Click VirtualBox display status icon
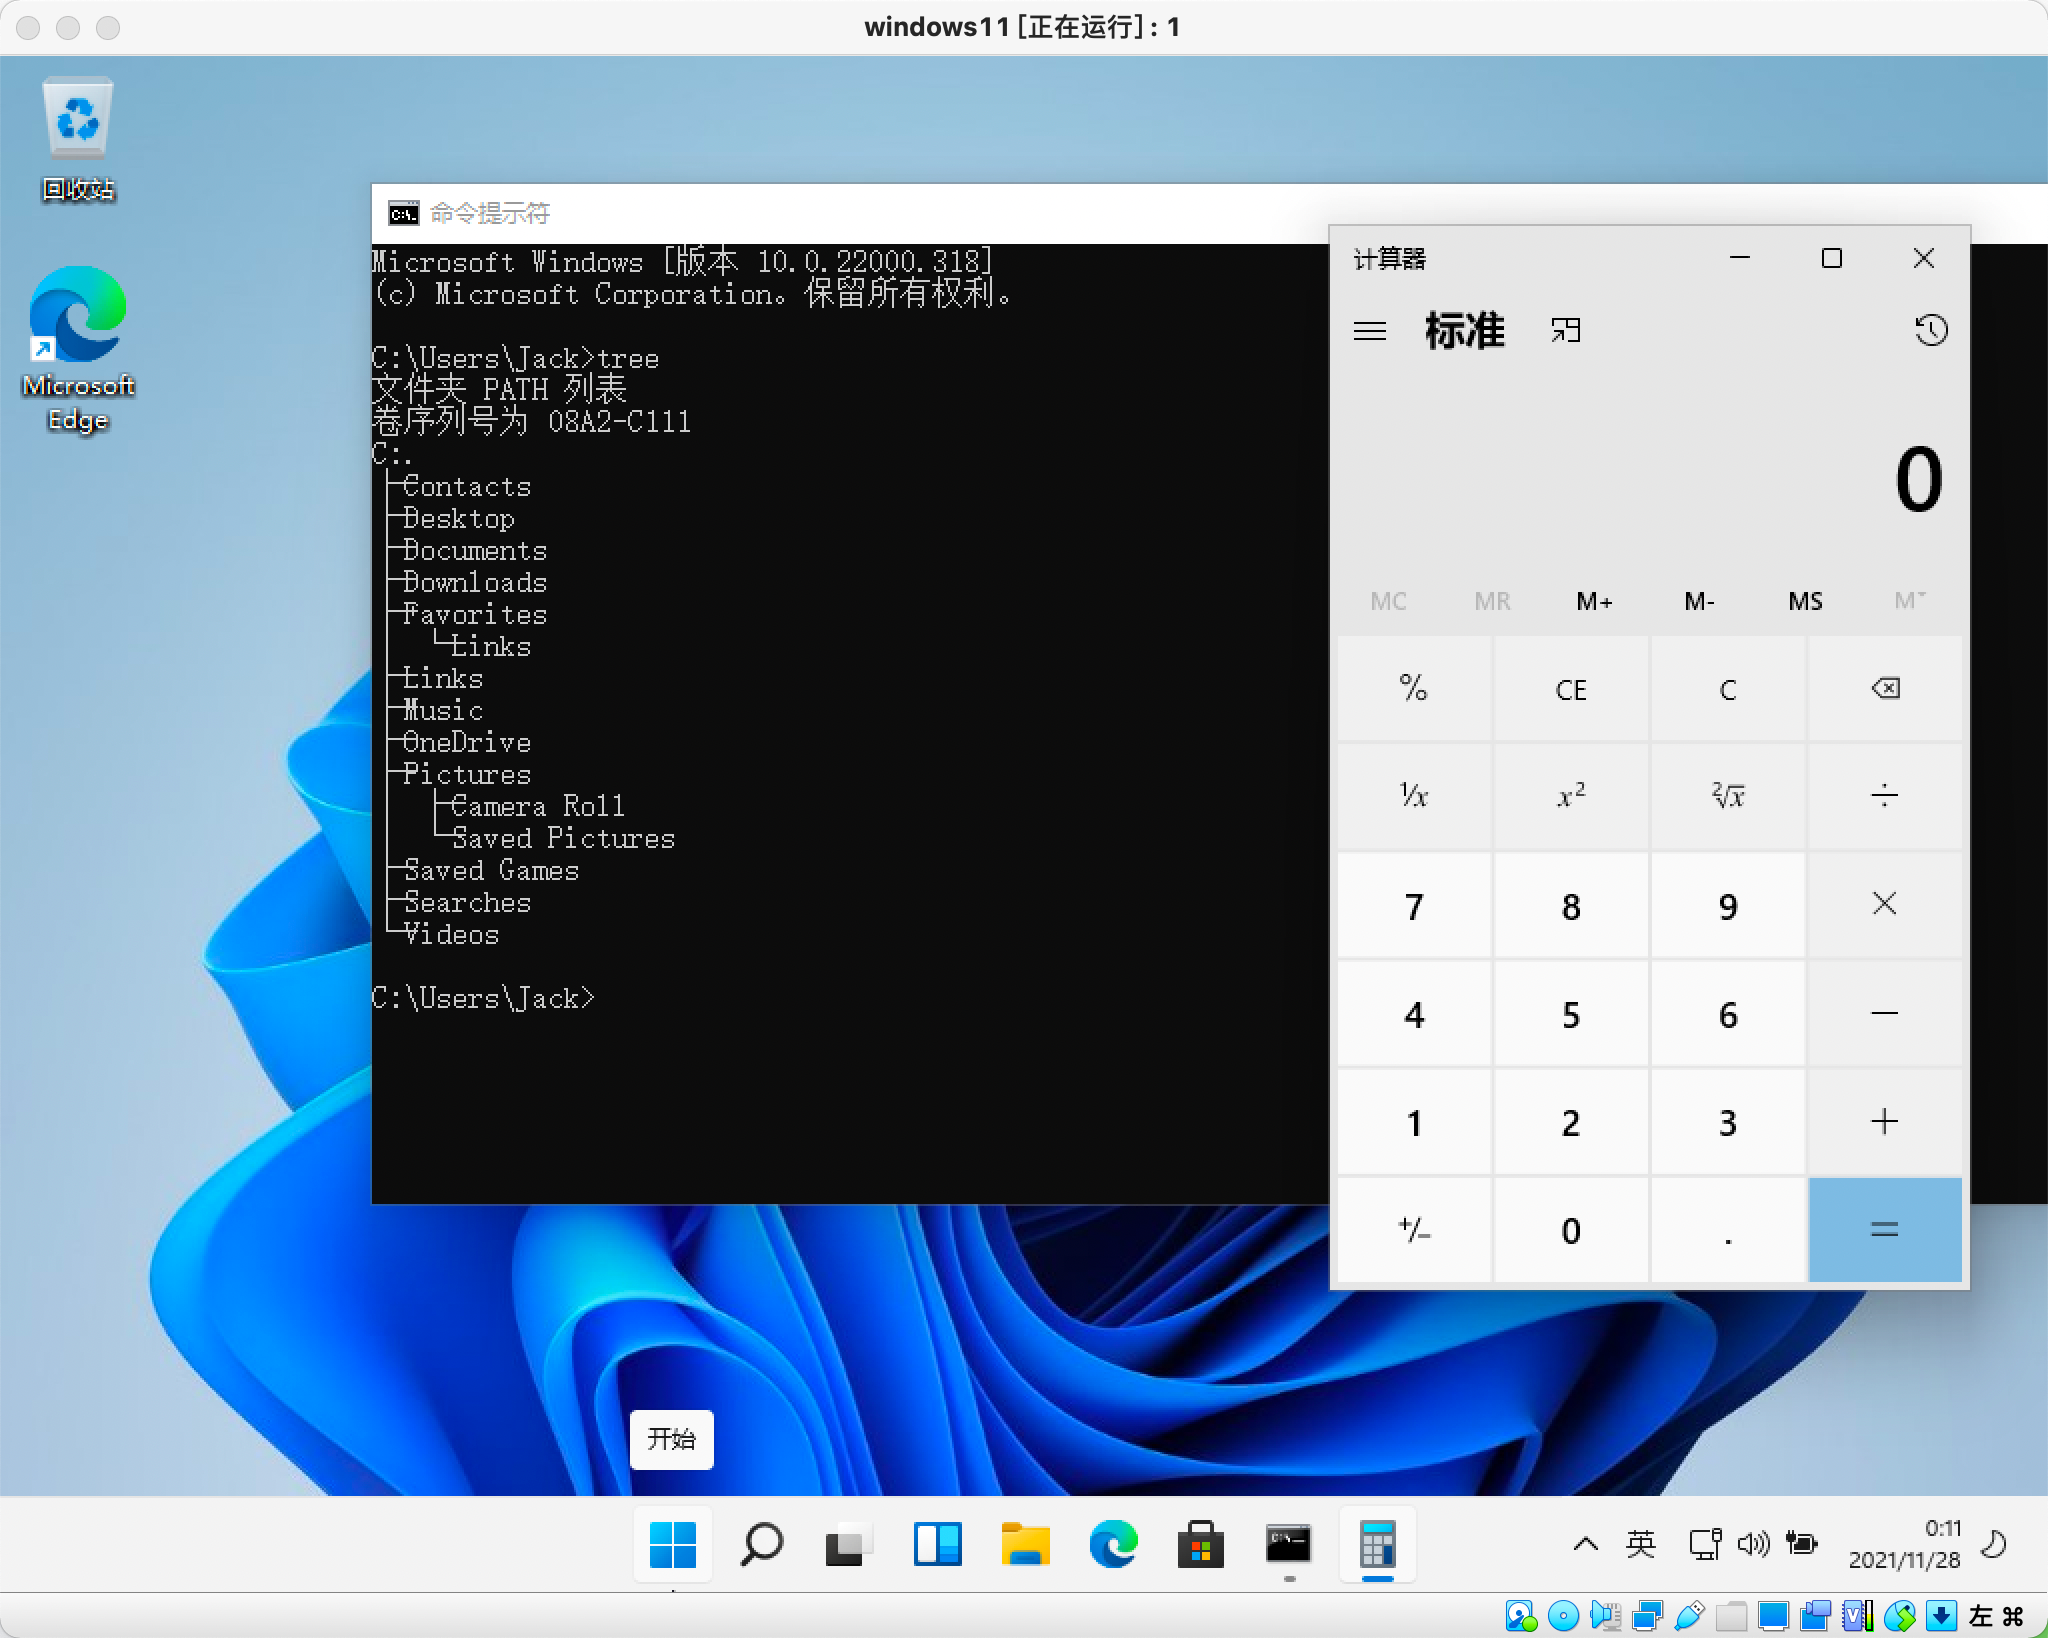Screen dimensions: 2048x1638 (x=1773, y=1616)
